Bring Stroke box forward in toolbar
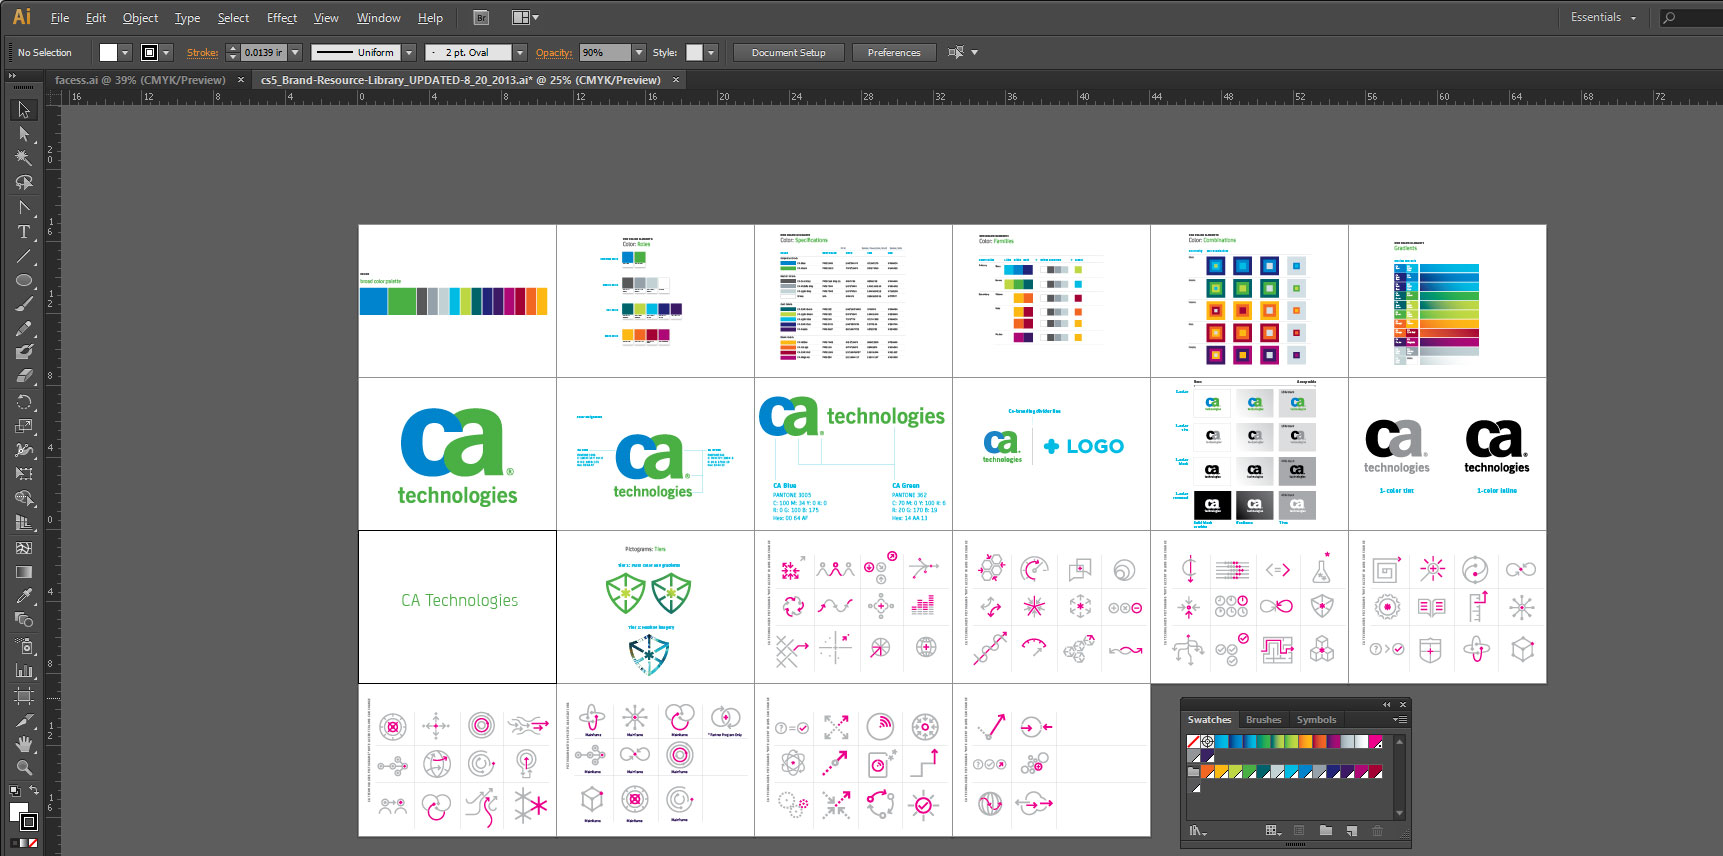 pos(31,823)
